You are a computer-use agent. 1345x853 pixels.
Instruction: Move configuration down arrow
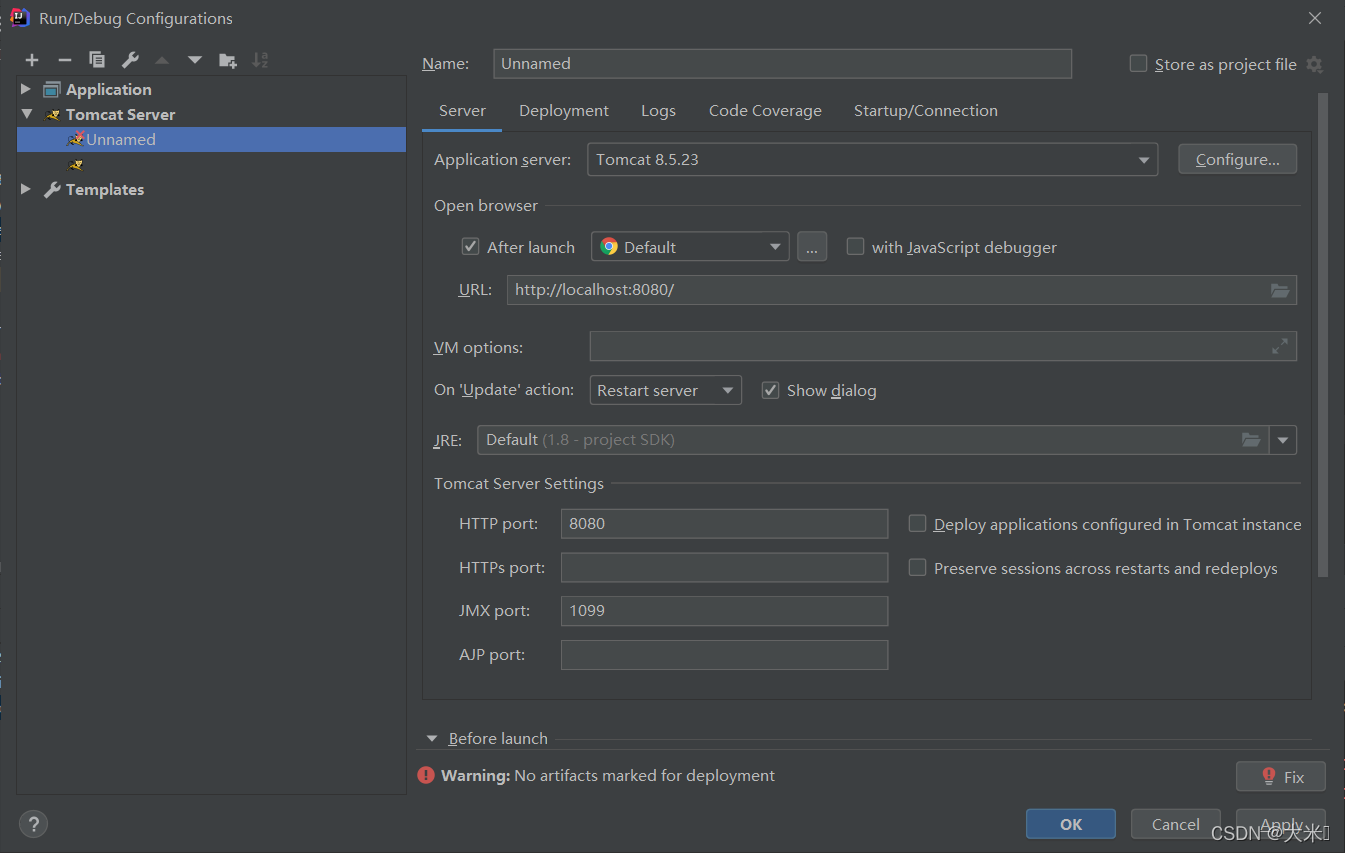[x=195, y=60]
